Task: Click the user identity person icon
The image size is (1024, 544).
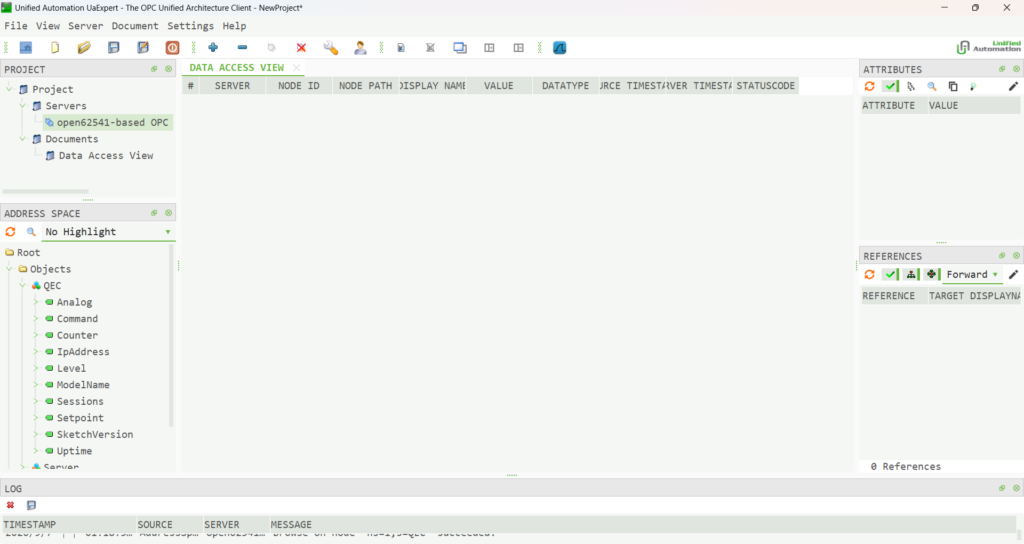Action: coord(360,48)
